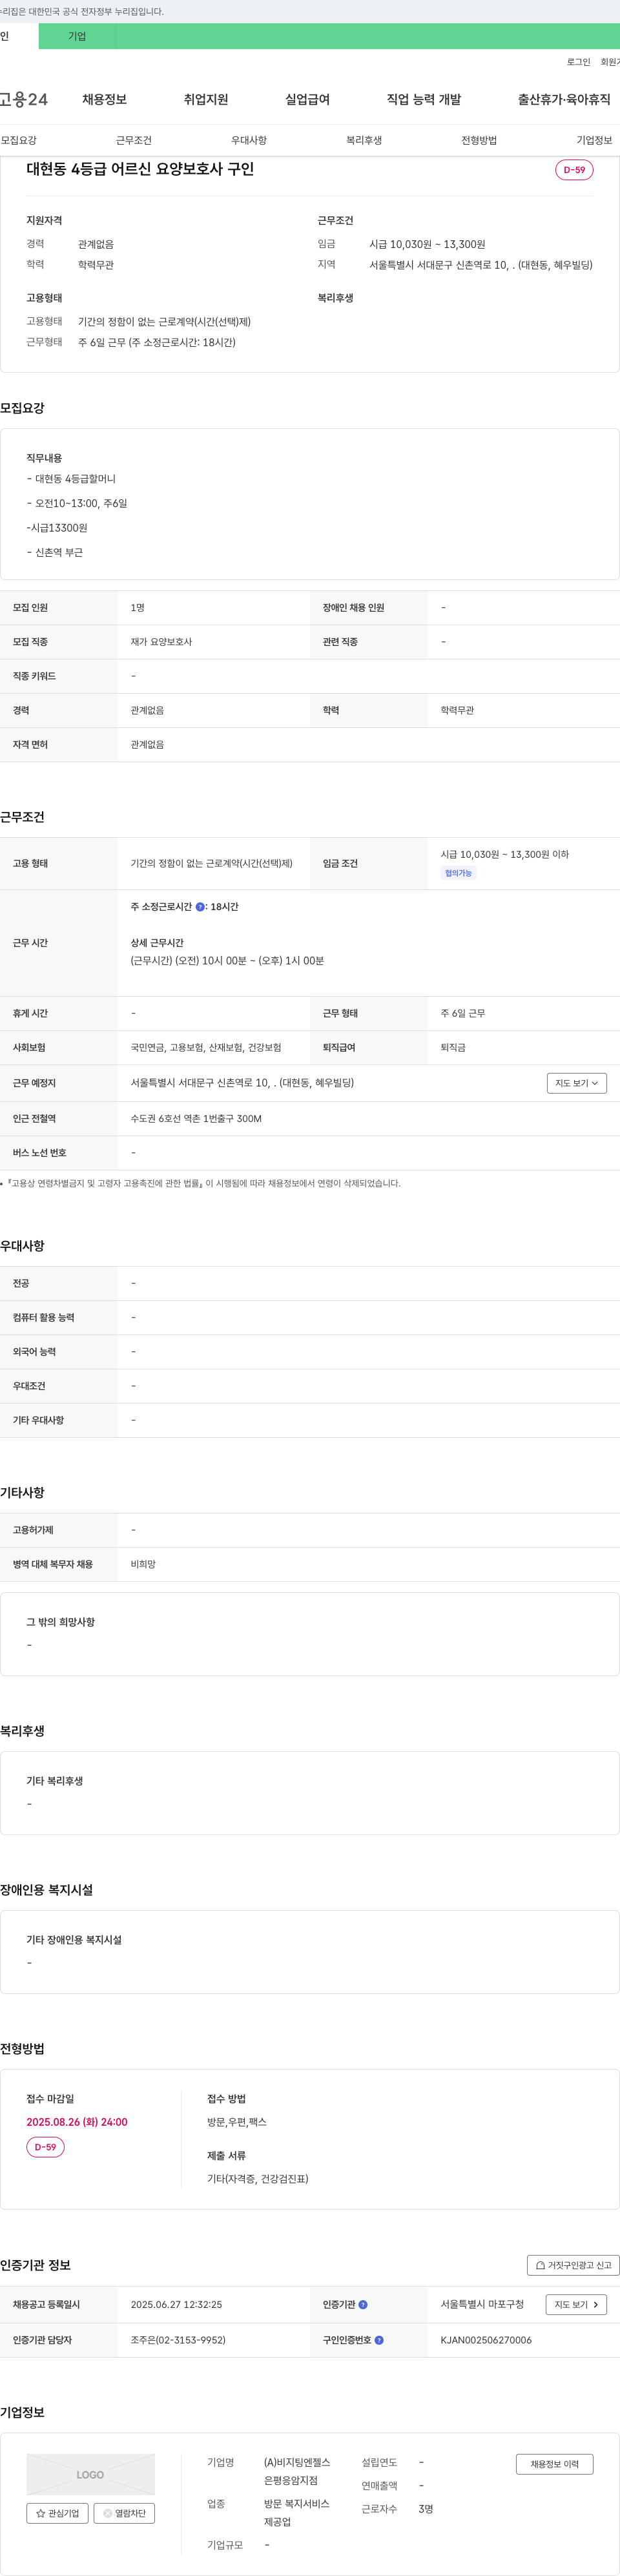The height and width of the screenshot is (2576, 620).
Task: Add company via 관심기업 star button
Action: 57,2513
